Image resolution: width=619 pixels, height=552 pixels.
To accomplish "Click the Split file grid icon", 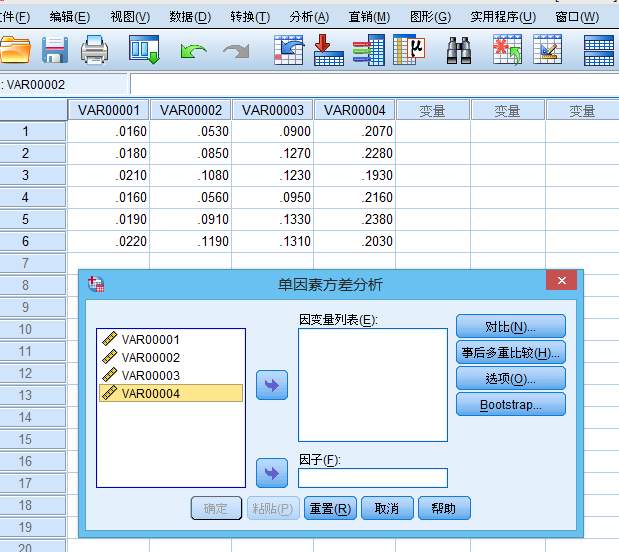I will (599, 51).
